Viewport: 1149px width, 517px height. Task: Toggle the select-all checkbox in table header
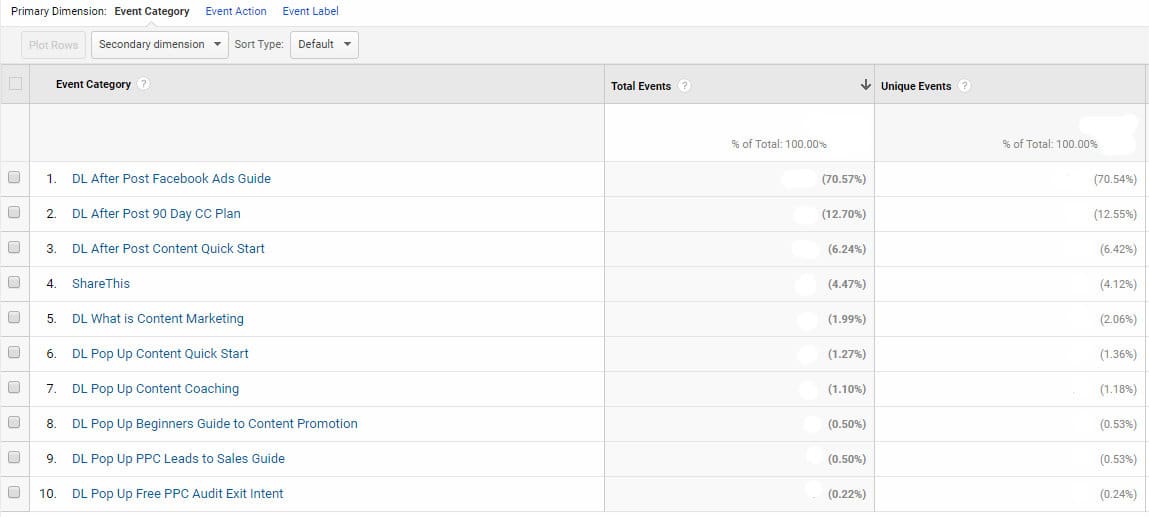[x=15, y=84]
